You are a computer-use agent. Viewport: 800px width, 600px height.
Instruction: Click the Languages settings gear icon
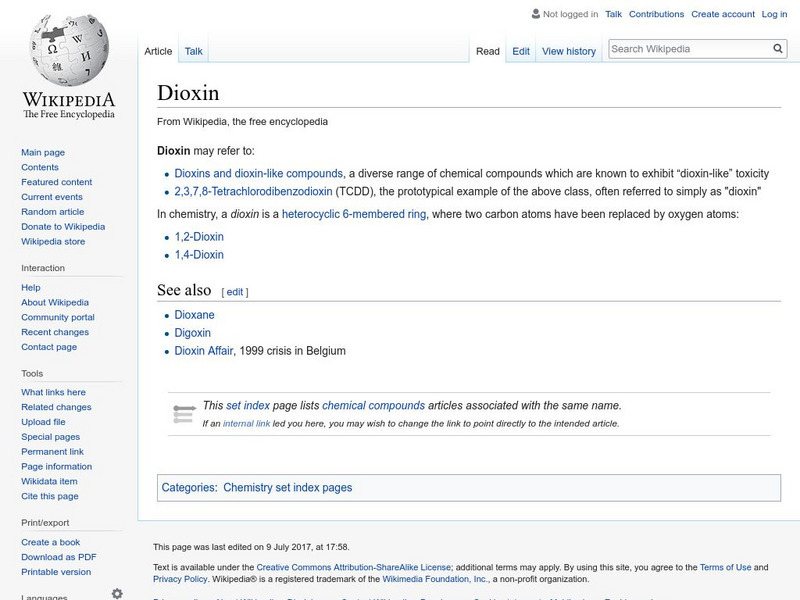[x=117, y=593]
